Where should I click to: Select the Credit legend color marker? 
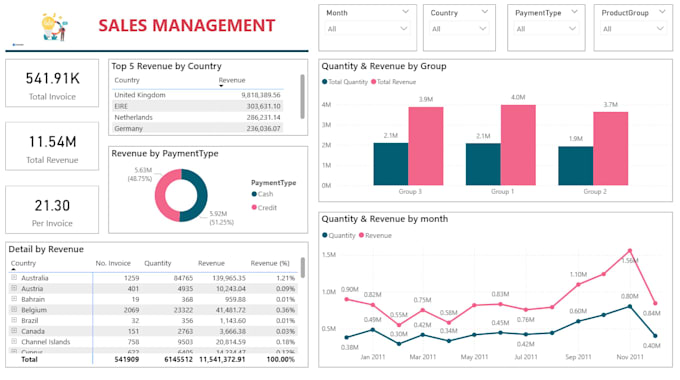[254, 207]
